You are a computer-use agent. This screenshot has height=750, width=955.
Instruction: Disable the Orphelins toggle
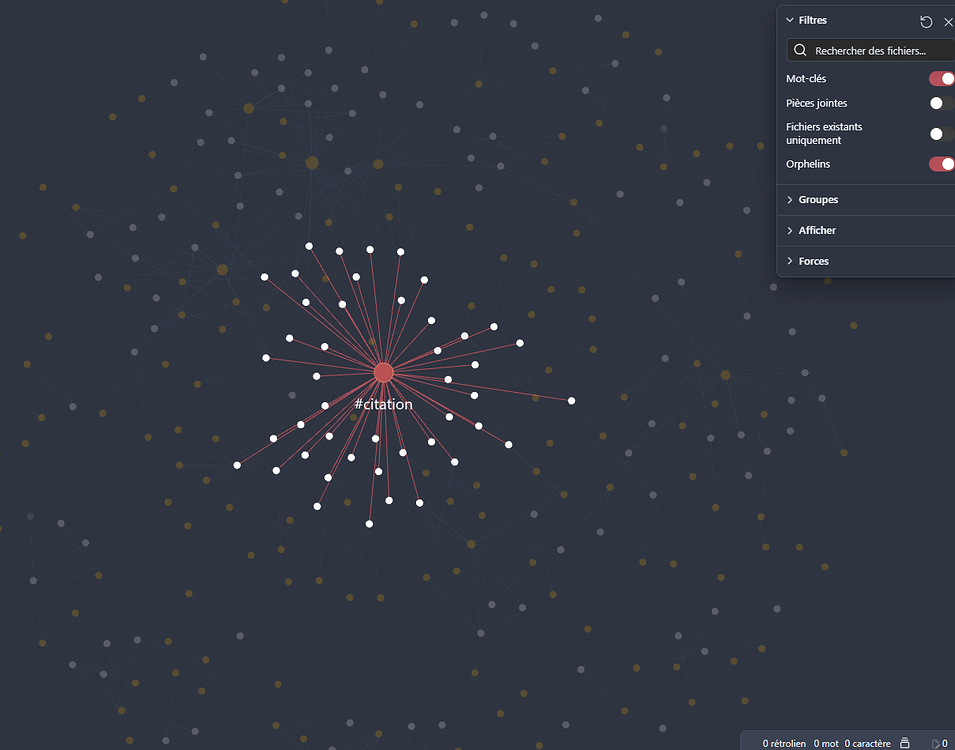click(942, 164)
